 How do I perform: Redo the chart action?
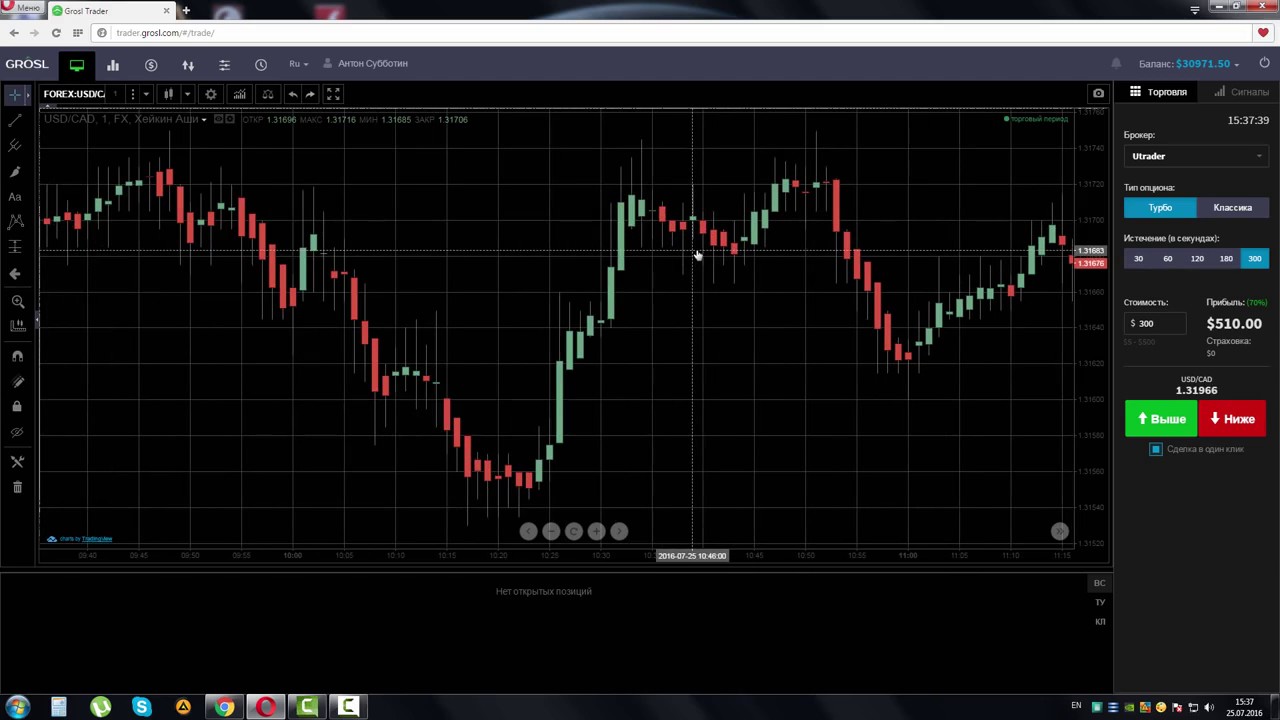tap(310, 94)
